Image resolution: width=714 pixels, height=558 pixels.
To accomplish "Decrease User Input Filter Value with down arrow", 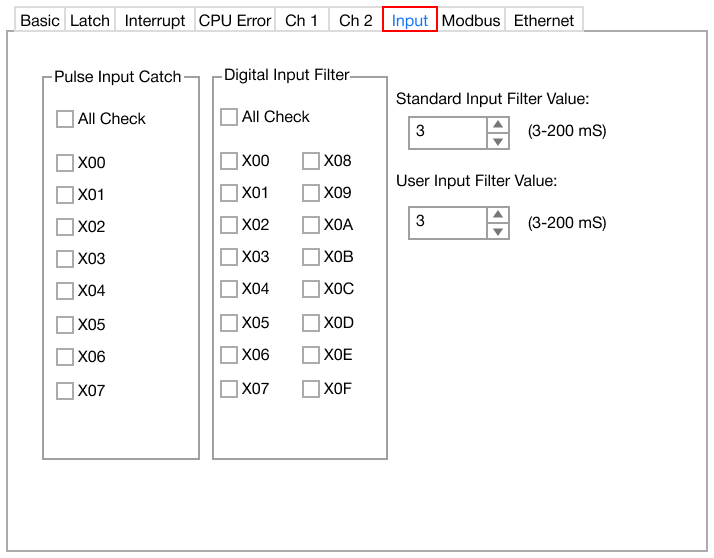I will click(497, 231).
